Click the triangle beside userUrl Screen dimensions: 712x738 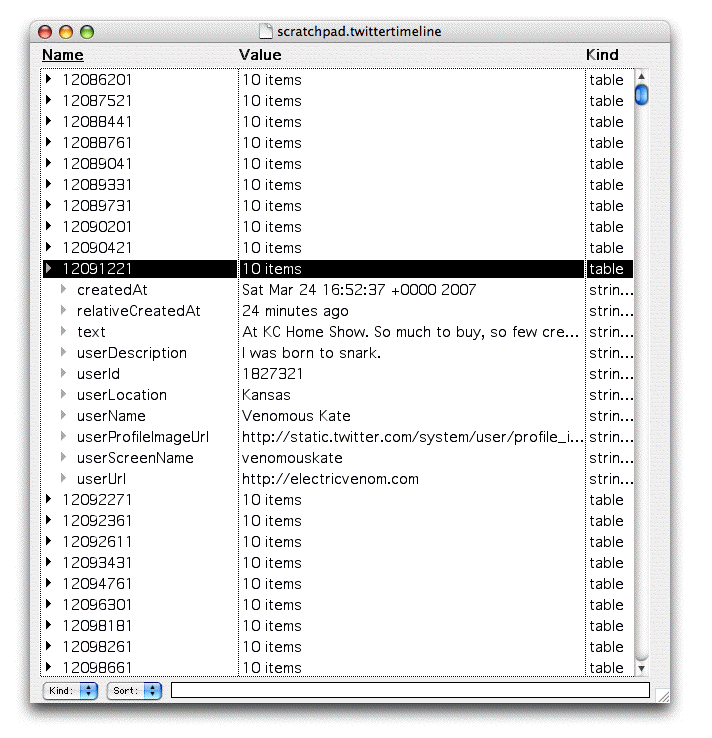(64, 479)
